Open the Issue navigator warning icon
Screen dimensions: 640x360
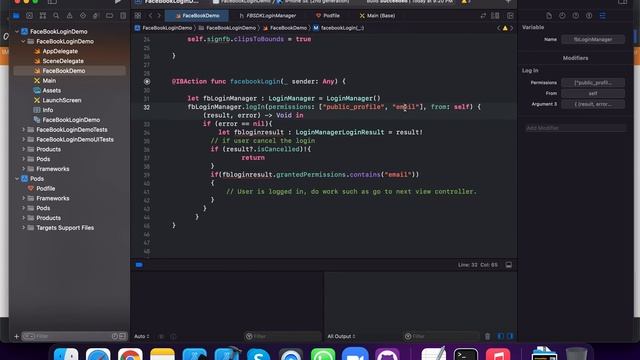[69, 16]
